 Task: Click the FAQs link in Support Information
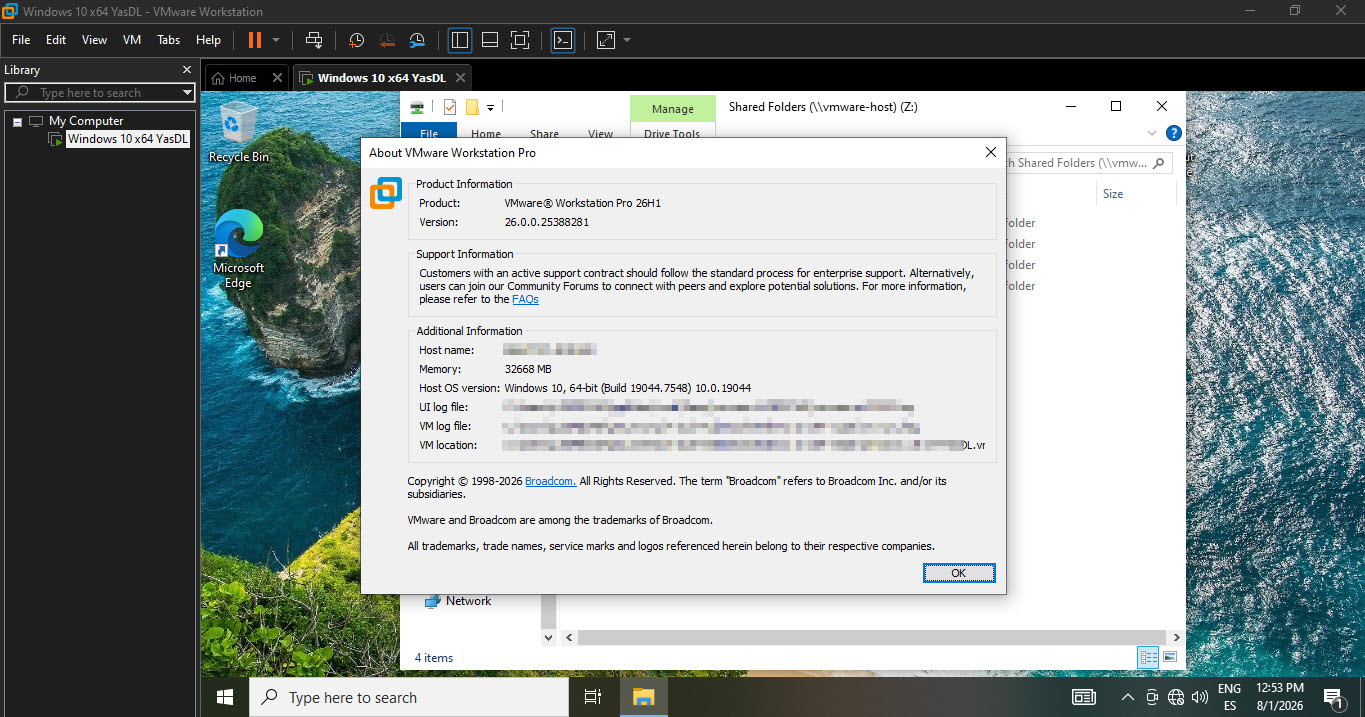pos(525,299)
